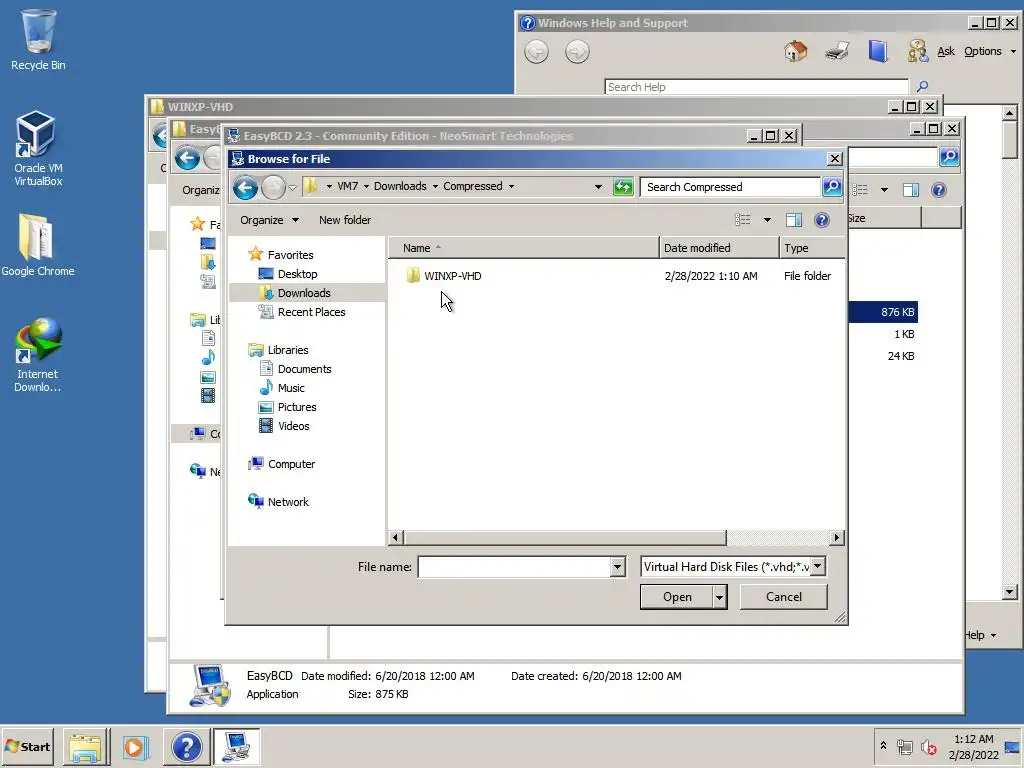Sort by the Type column header
This screenshot has width=1024, height=768.
tap(812, 248)
